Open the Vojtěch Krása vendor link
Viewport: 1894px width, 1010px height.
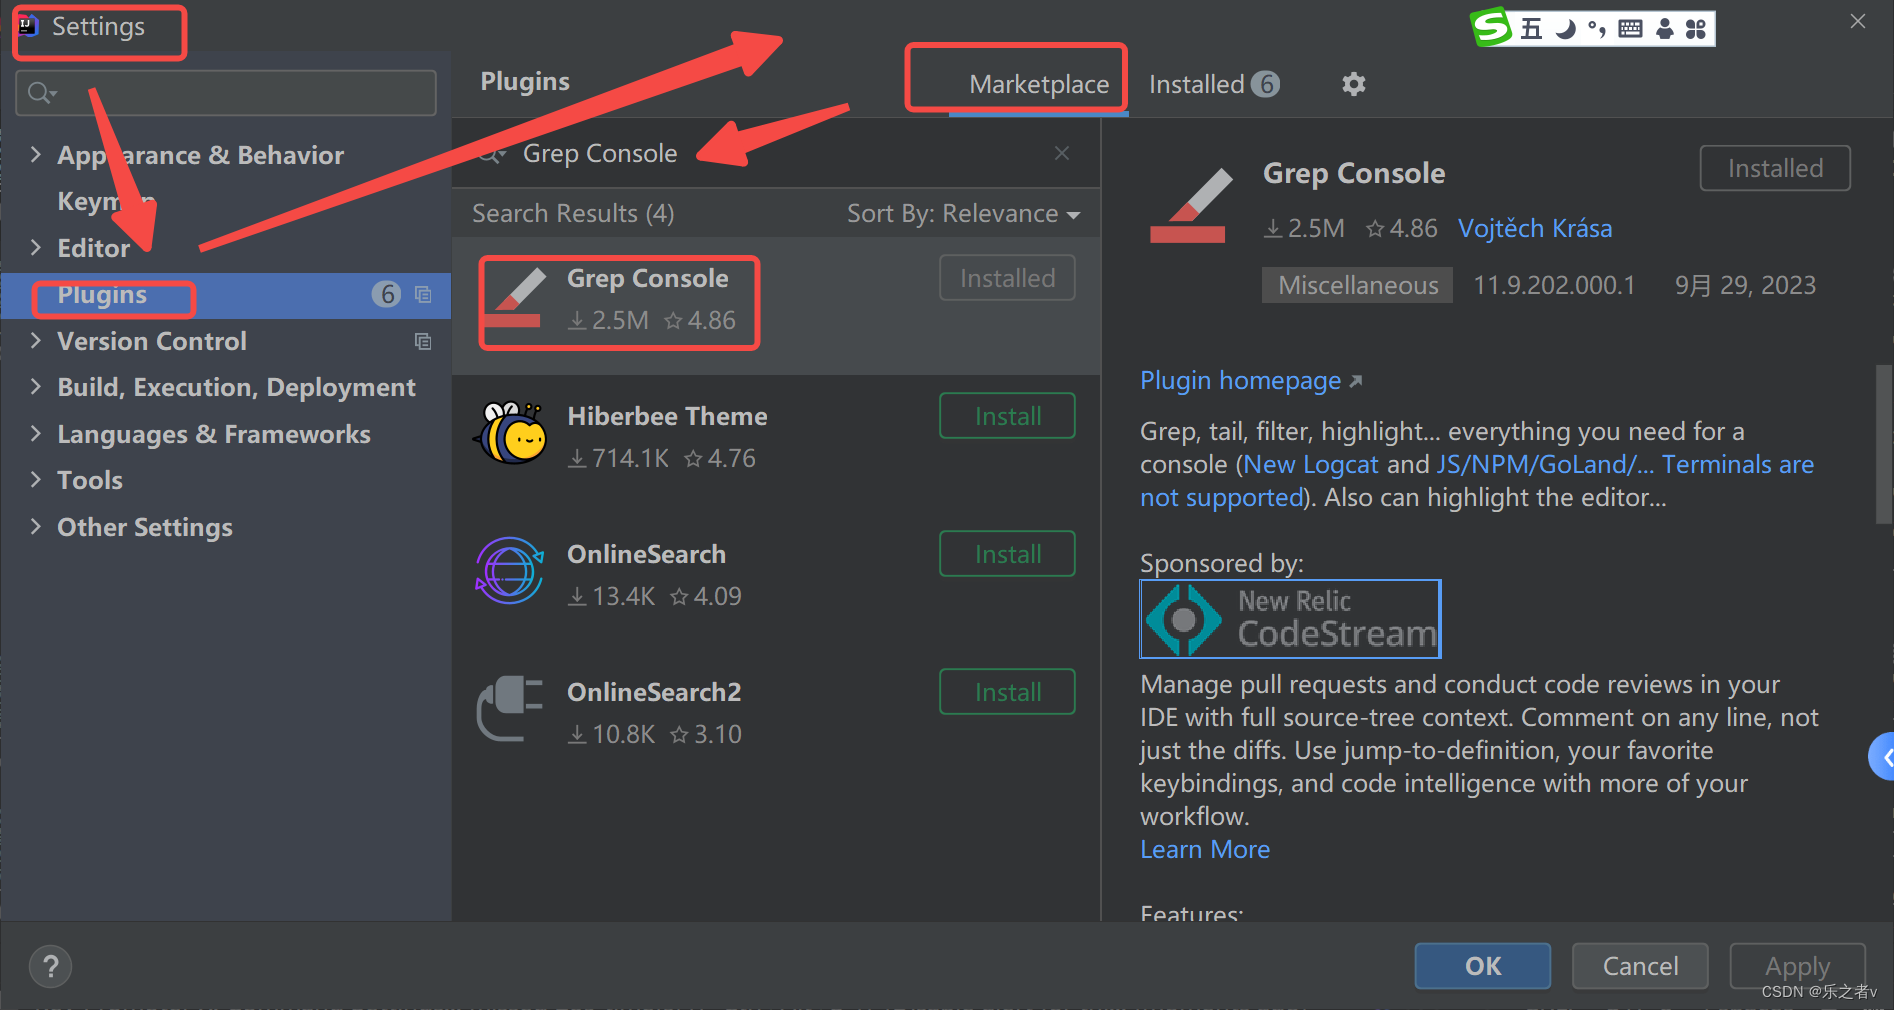click(x=1535, y=229)
